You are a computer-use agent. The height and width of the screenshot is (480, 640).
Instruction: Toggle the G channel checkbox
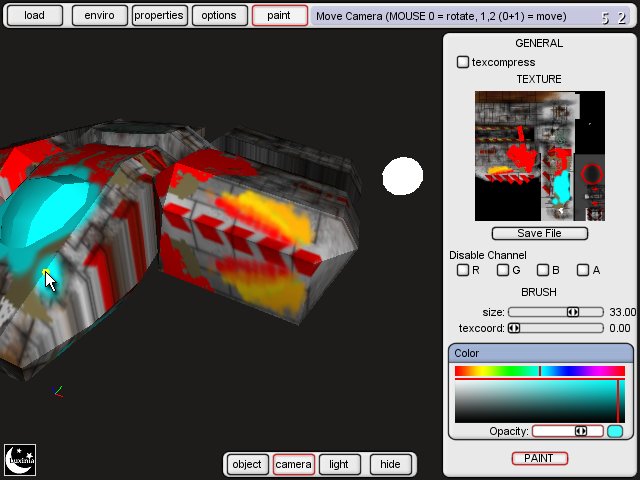click(x=503, y=270)
